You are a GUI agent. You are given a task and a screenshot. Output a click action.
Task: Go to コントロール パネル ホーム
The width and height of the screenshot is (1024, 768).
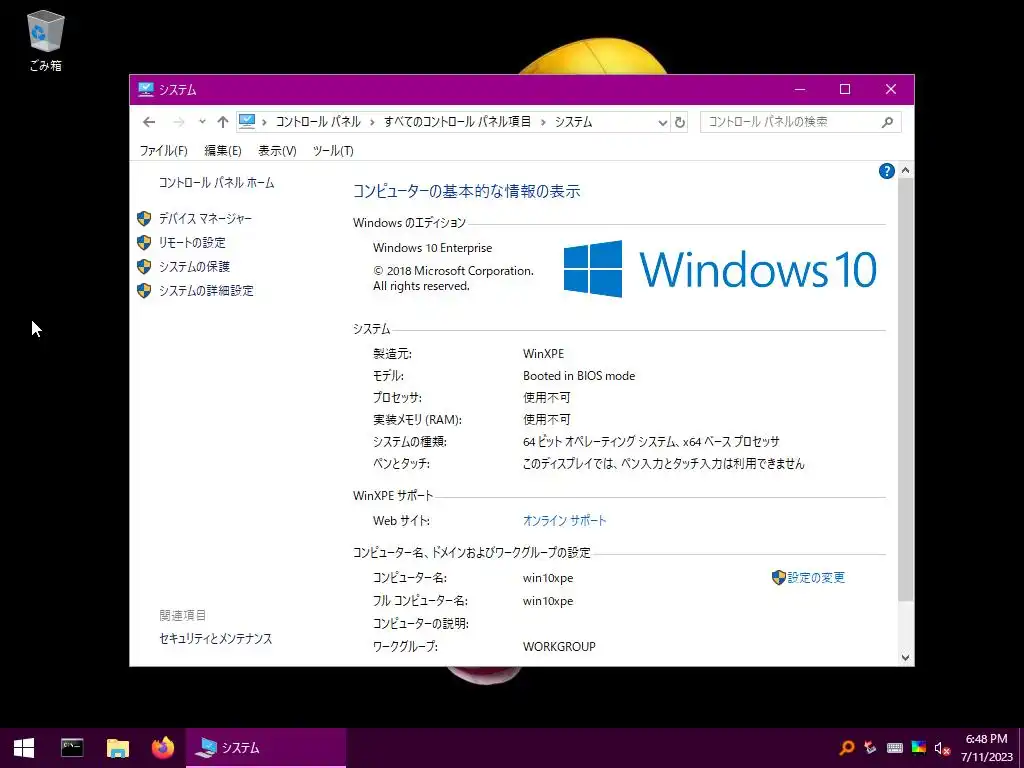tap(216, 183)
